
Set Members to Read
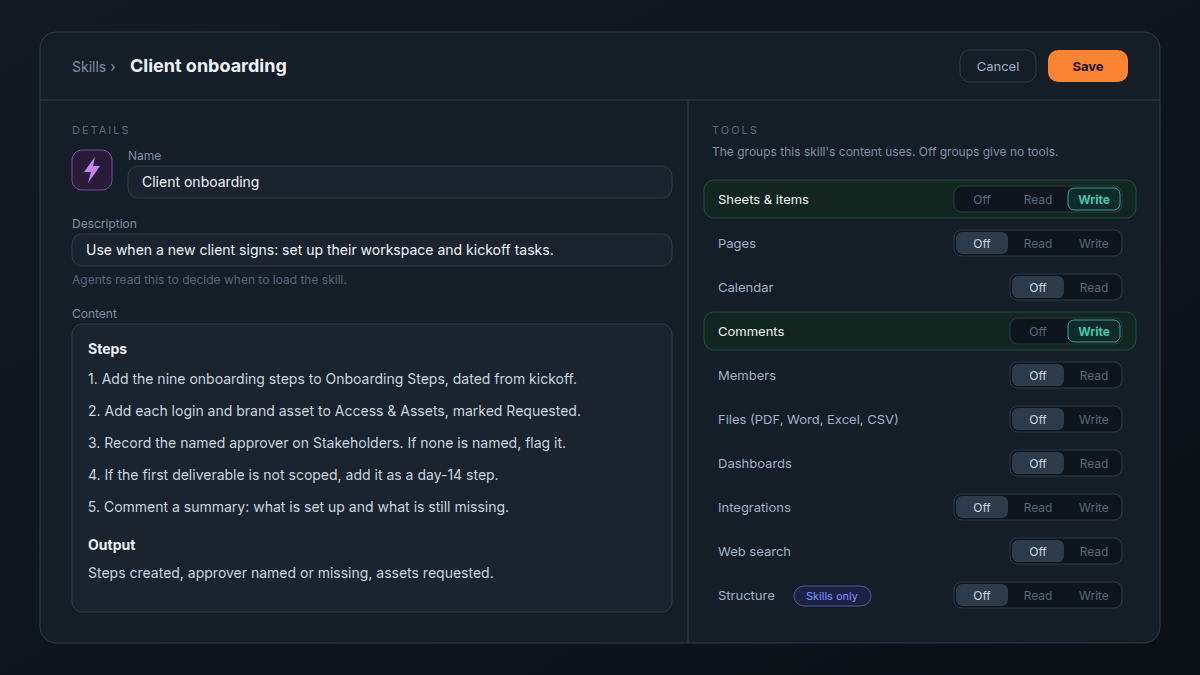click(x=1094, y=375)
